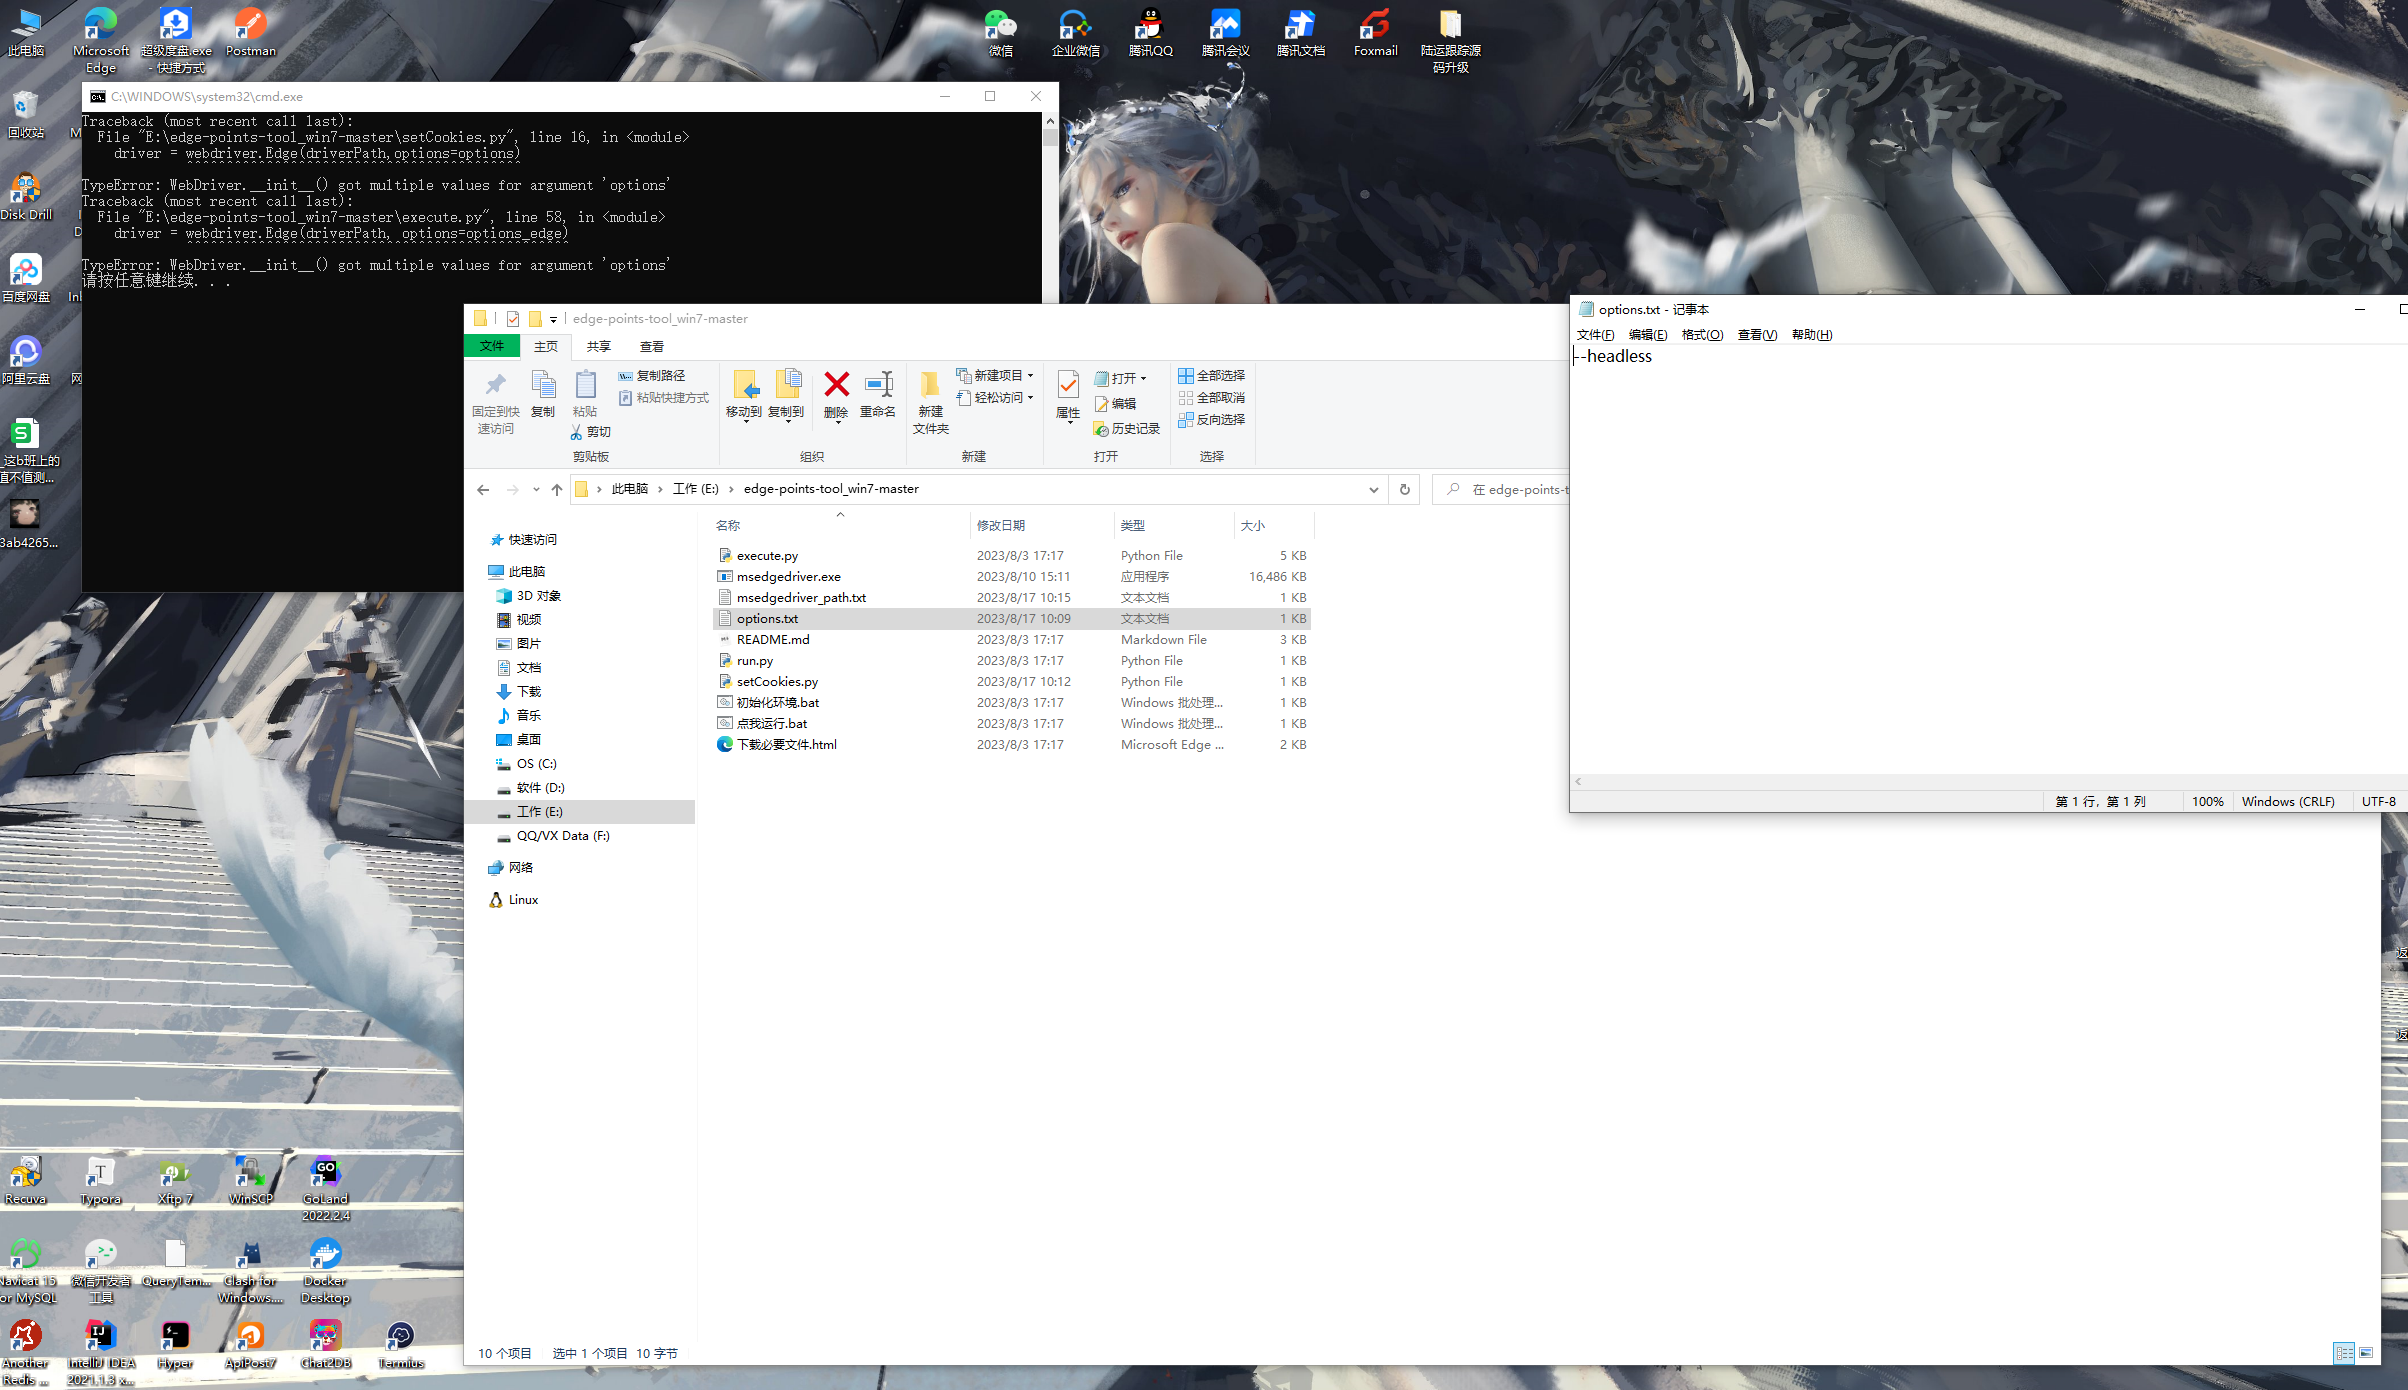Open Notepad's 帮助(H) menu

pyautogui.click(x=1811, y=334)
